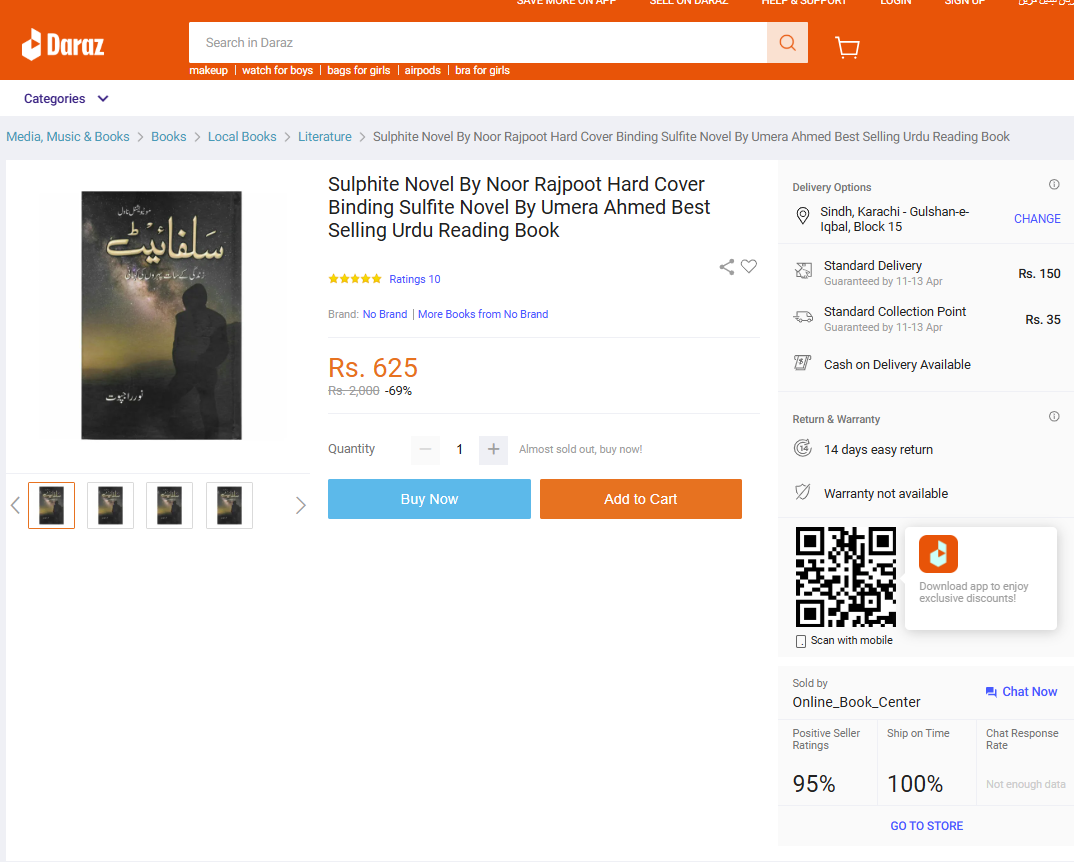Click the Delivery Options info icon

pyautogui.click(x=1054, y=184)
